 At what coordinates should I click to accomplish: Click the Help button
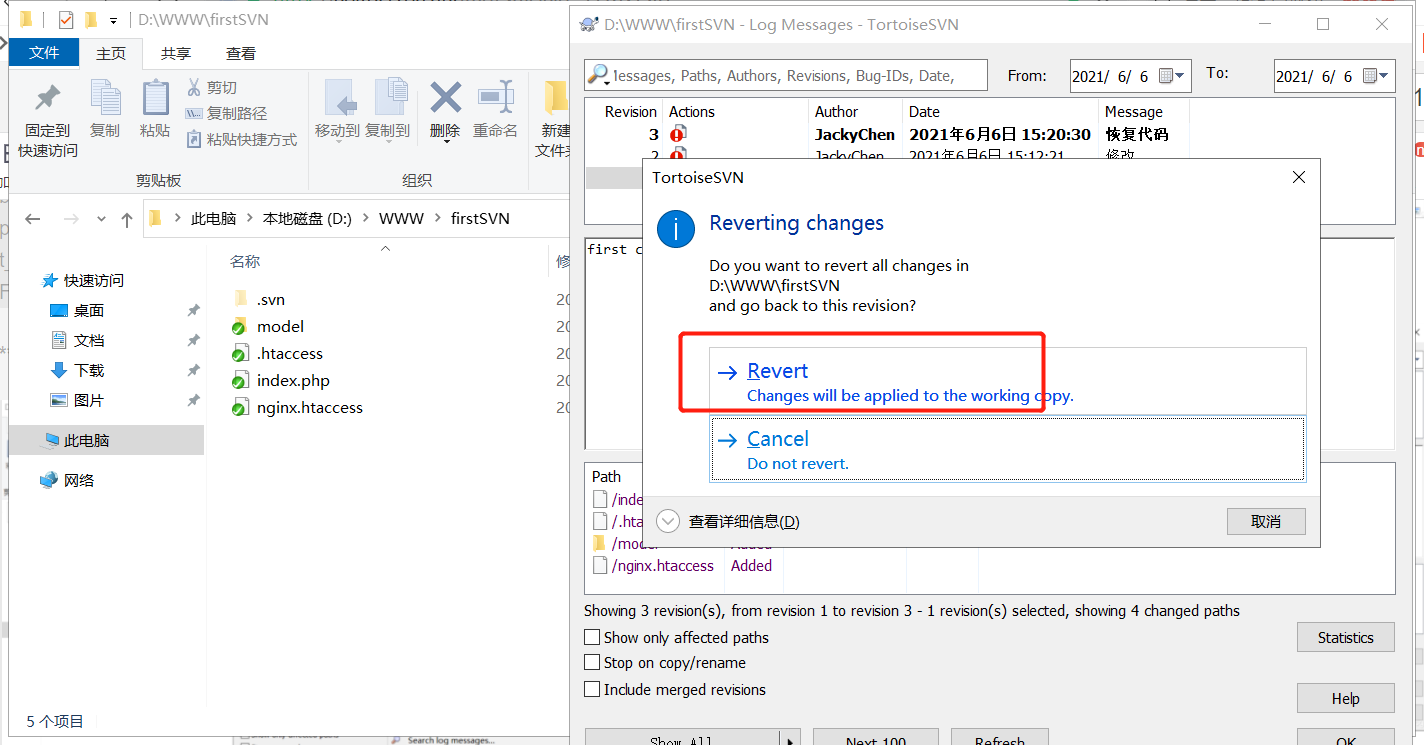pyautogui.click(x=1345, y=699)
